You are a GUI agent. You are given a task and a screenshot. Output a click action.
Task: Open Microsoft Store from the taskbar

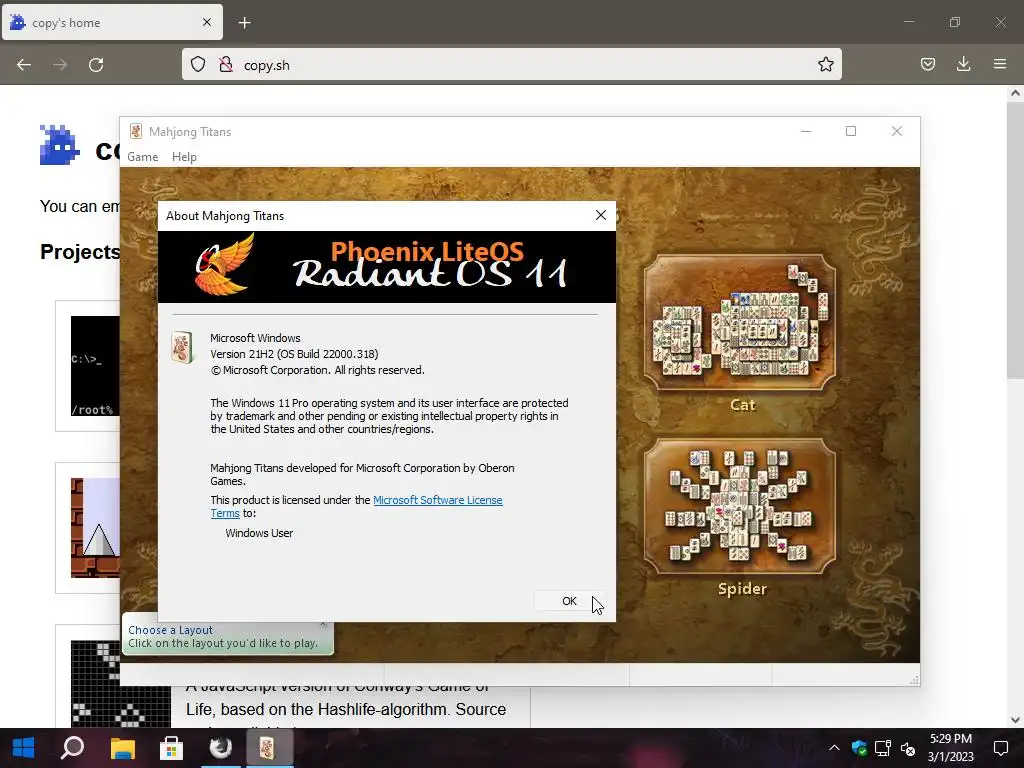click(171, 748)
